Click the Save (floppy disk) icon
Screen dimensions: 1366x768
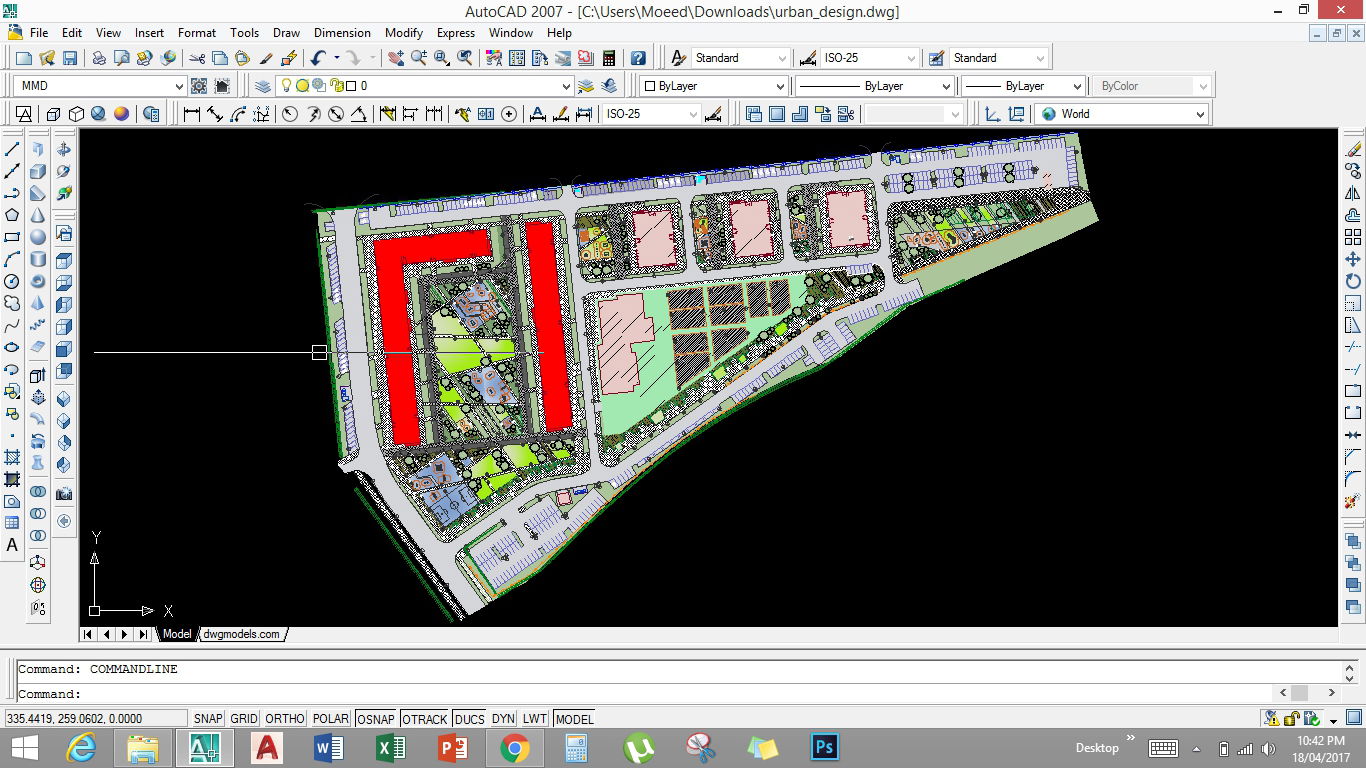pyautogui.click(x=70, y=57)
